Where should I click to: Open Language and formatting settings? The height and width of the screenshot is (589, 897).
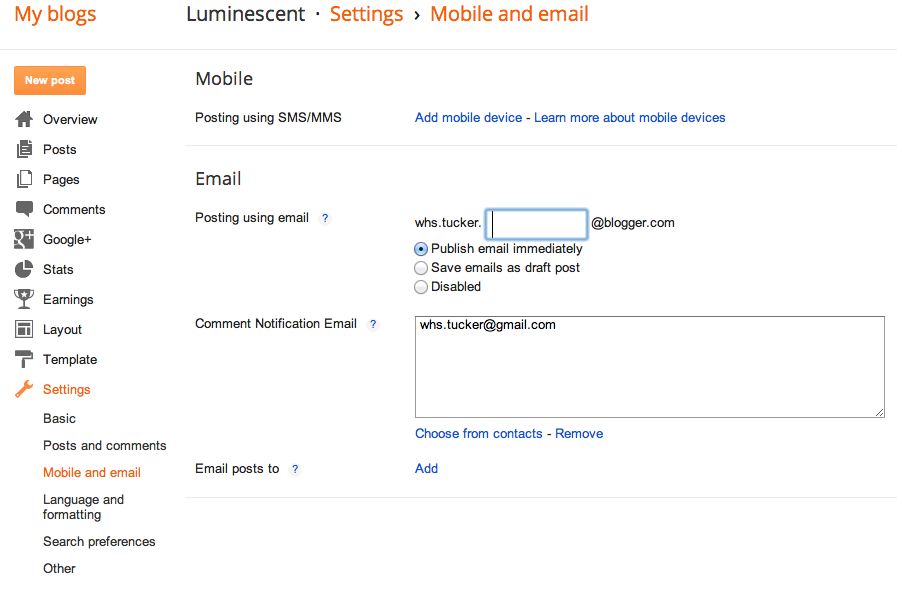[84, 507]
